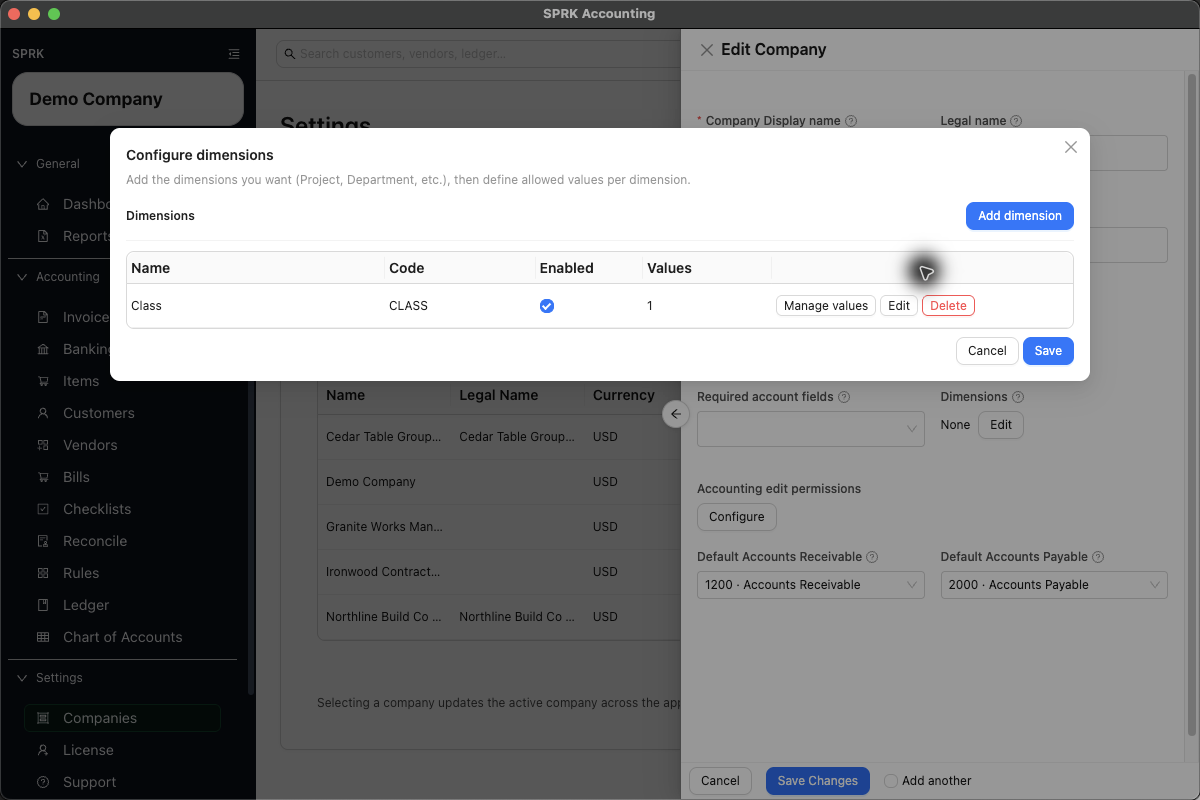Click the Vendors icon in sidebar
The width and height of the screenshot is (1200, 800).
[x=43, y=445]
